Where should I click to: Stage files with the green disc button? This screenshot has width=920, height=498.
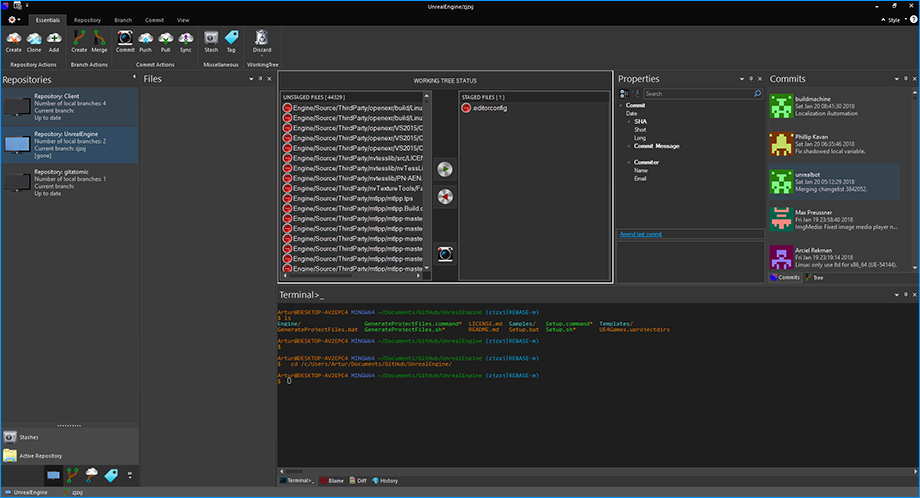pos(445,169)
